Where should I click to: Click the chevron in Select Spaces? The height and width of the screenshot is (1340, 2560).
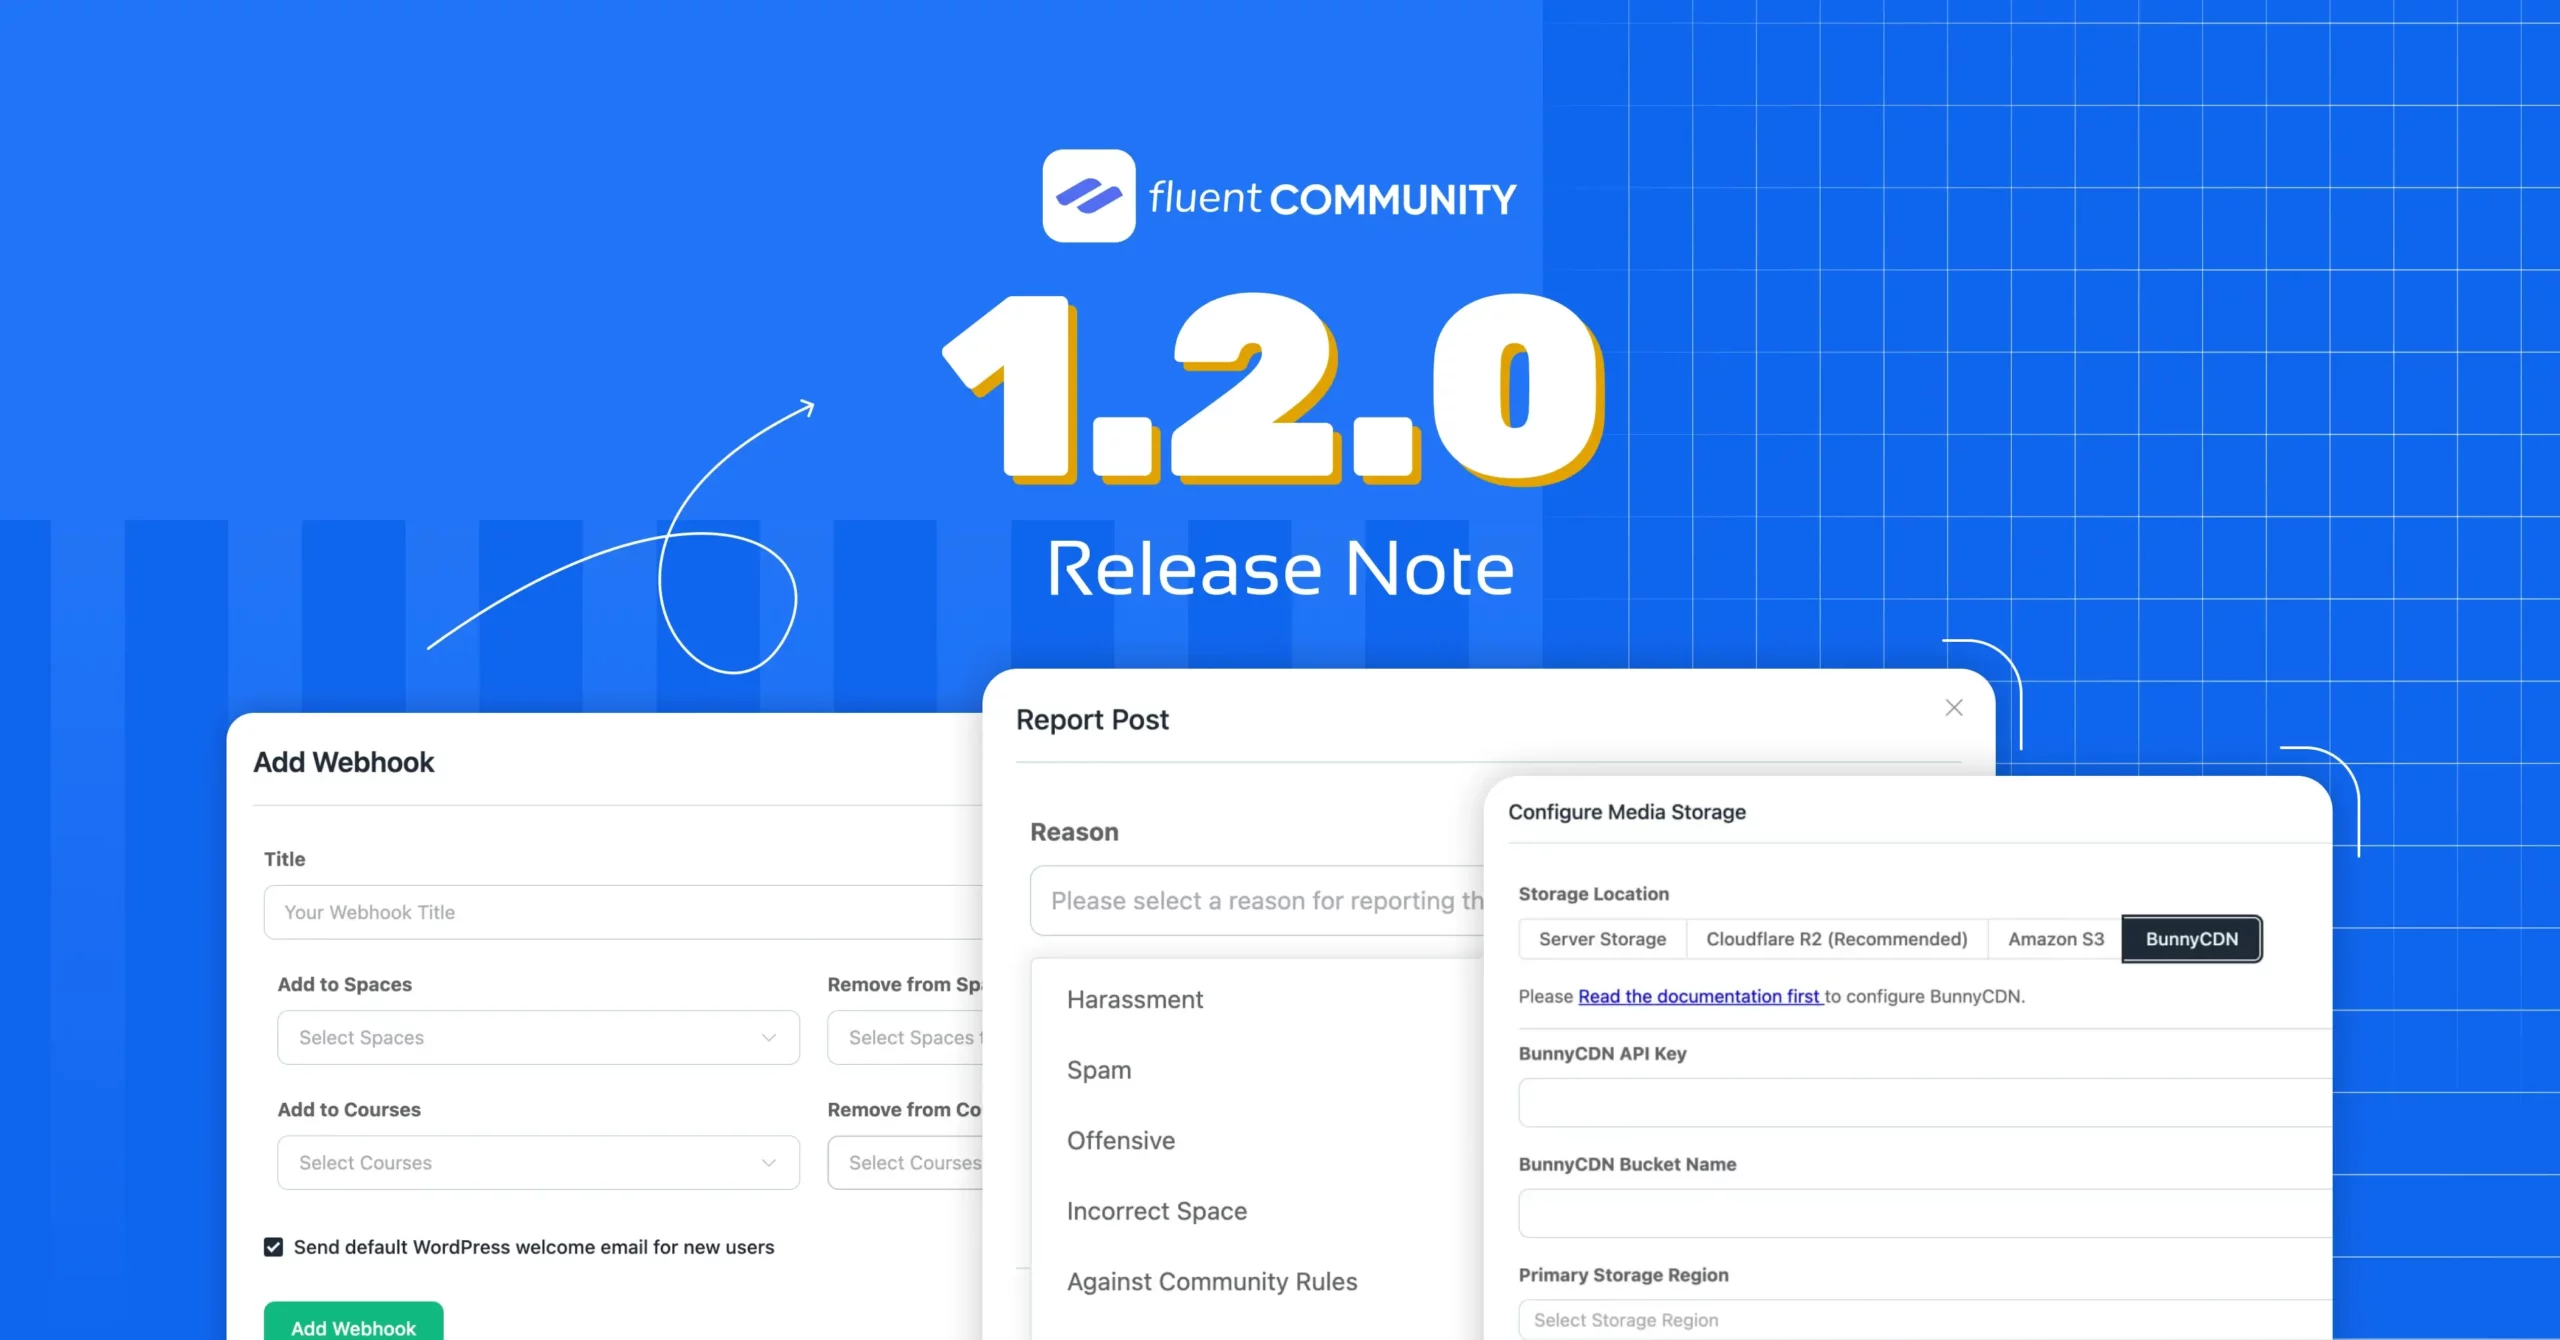click(x=768, y=1038)
